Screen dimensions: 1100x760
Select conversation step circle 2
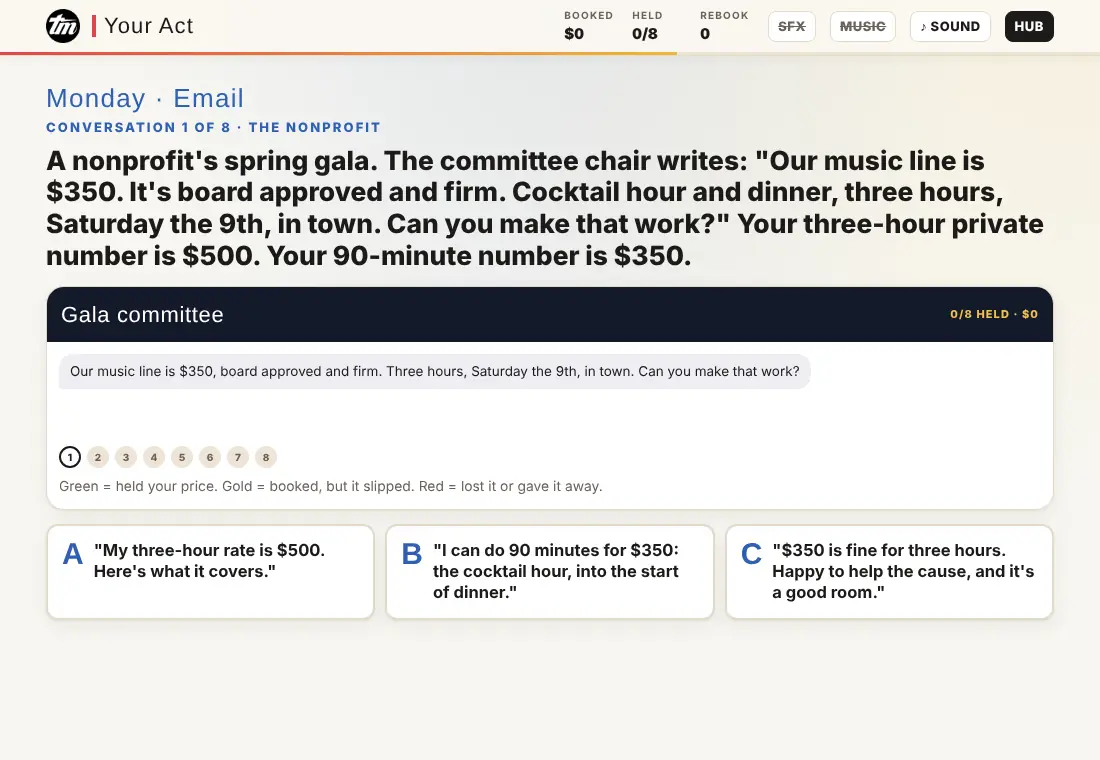pos(98,457)
